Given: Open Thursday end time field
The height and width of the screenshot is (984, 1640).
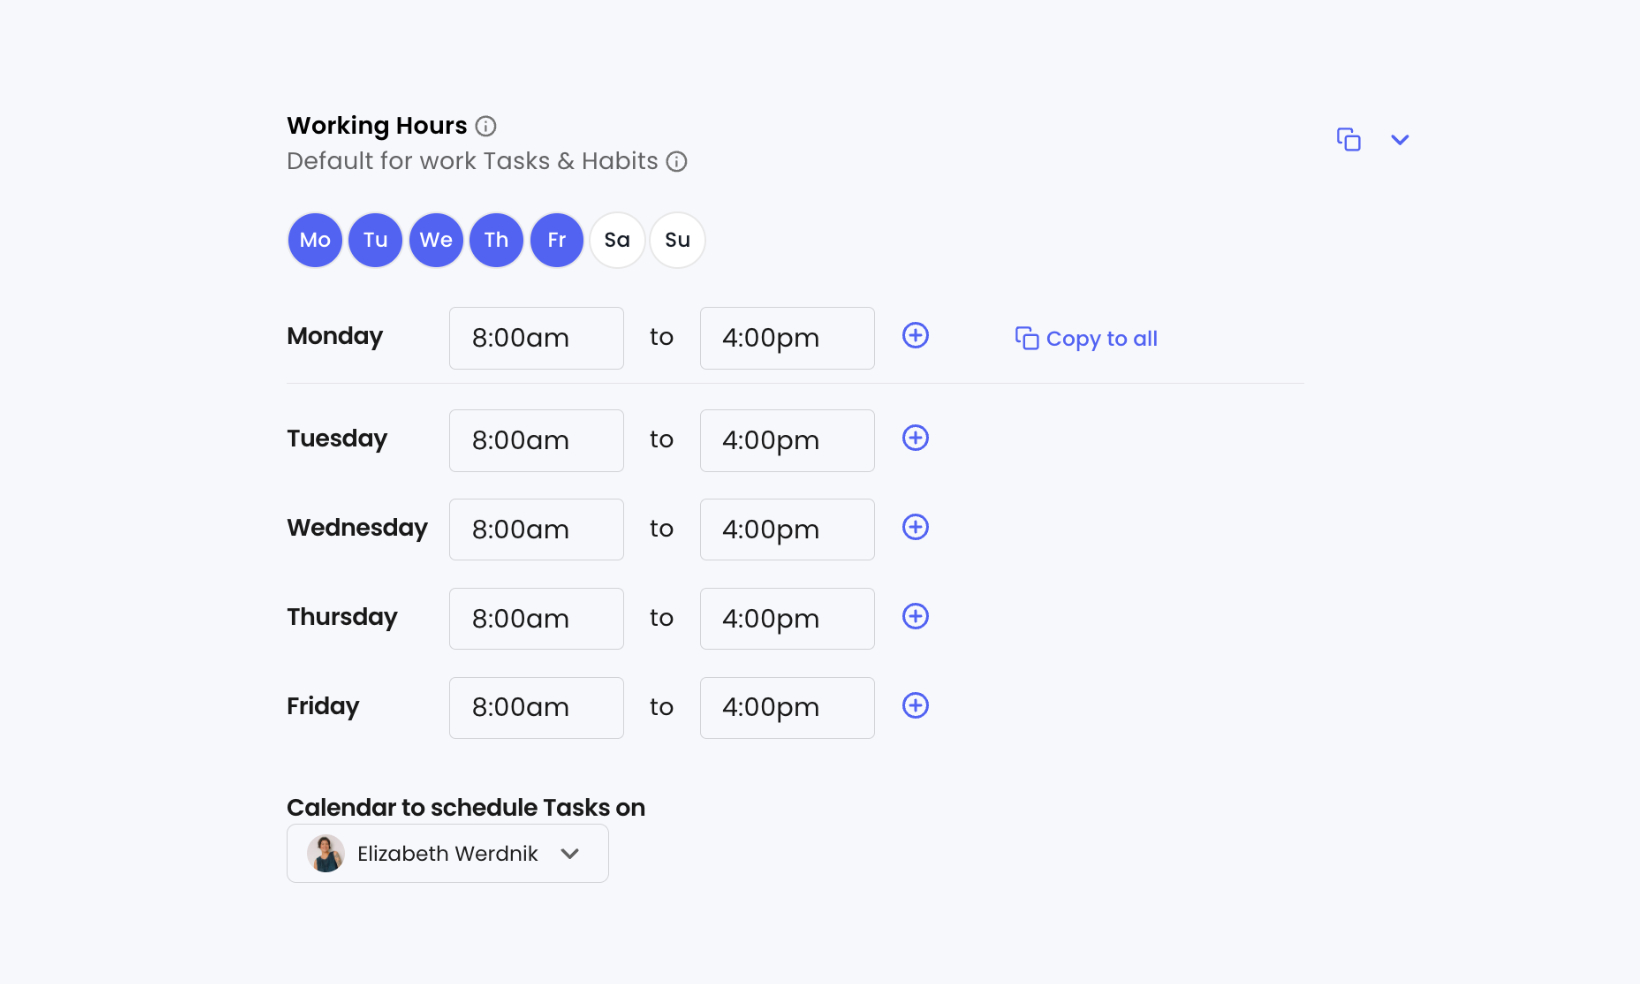Looking at the screenshot, I should click(787, 618).
